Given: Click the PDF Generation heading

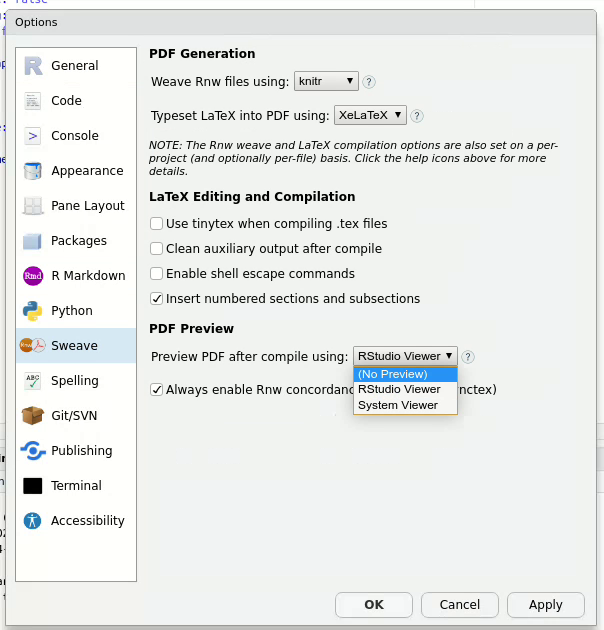Looking at the screenshot, I should coord(202,53).
